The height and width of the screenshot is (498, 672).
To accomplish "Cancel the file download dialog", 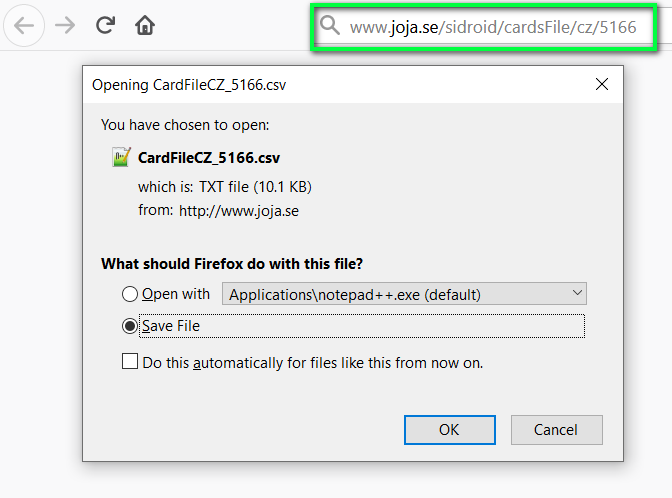I will (x=556, y=430).
